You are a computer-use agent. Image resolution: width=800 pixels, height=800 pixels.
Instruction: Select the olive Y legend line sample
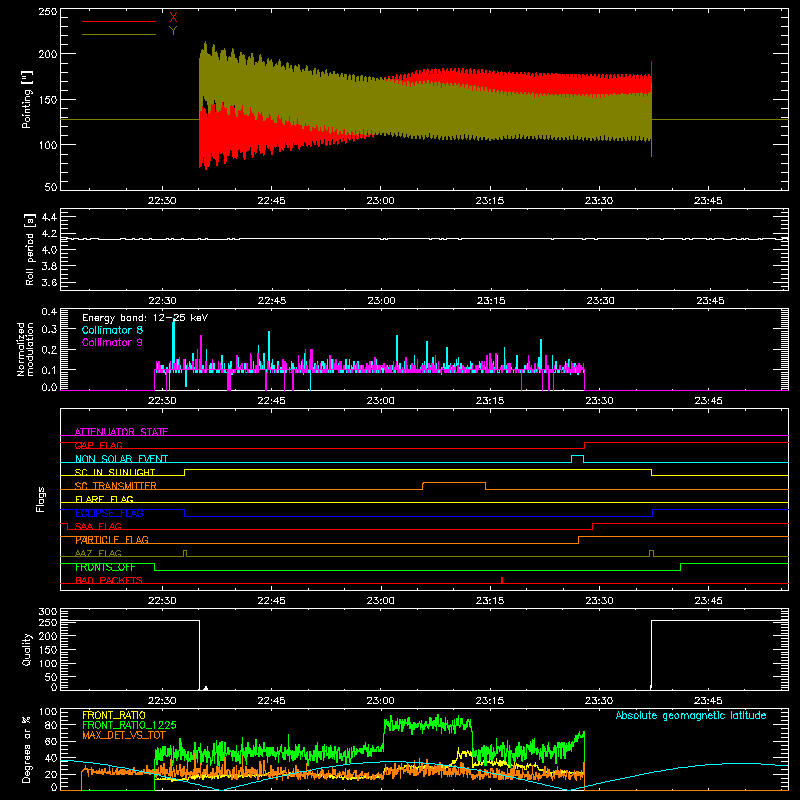click(x=119, y=34)
